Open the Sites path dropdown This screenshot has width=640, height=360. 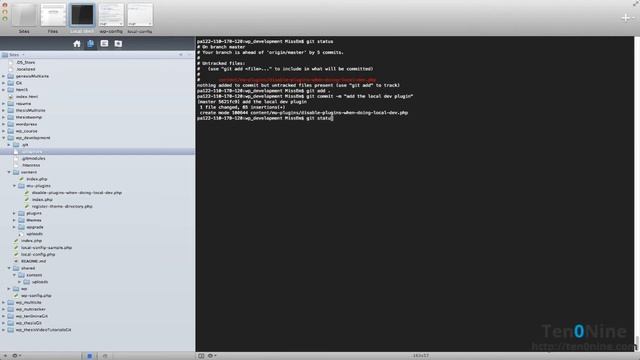(x=13, y=55)
